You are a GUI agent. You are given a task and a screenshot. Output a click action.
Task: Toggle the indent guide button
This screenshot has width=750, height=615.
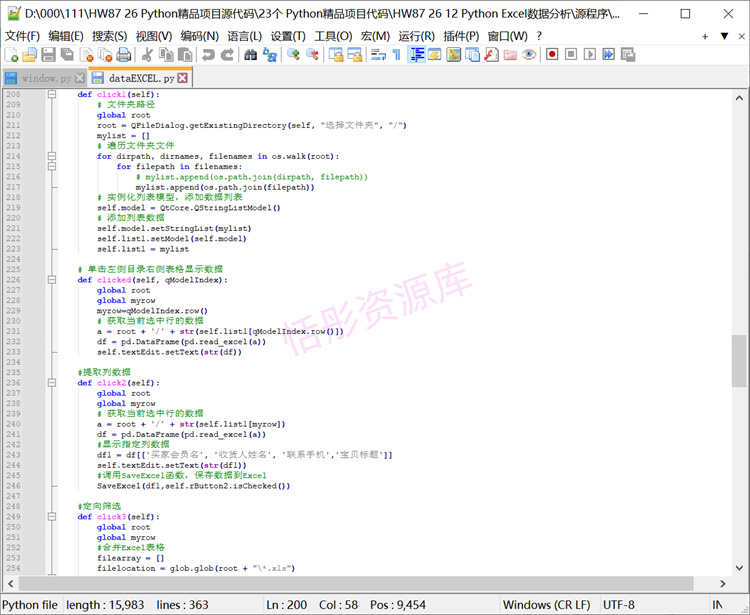point(416,55)
